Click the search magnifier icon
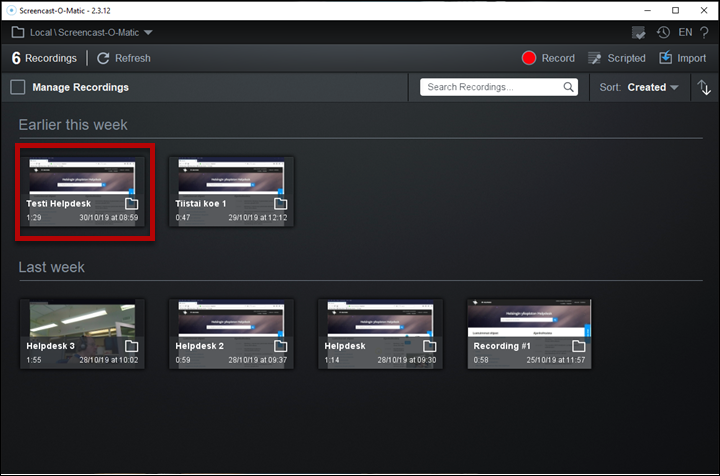This screenshot has height=476, width=720. tap(568, 87)
